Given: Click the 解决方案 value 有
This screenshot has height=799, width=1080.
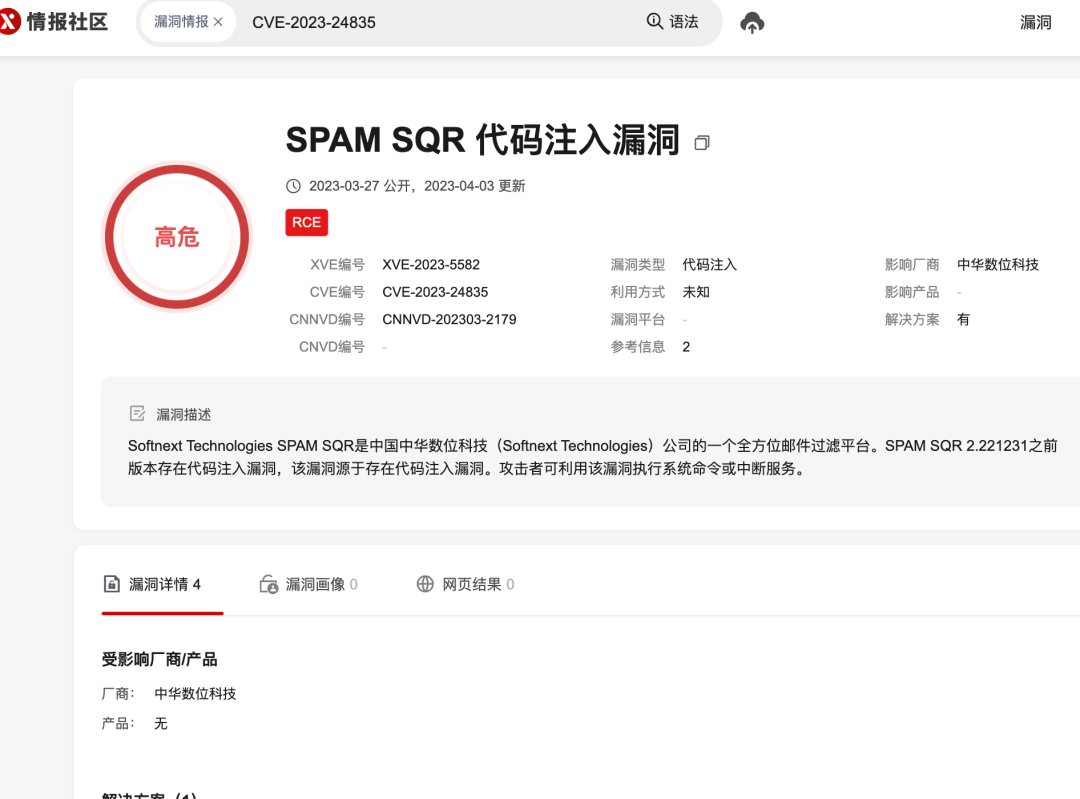Looking at the screenshot, I should pos(963,320).
